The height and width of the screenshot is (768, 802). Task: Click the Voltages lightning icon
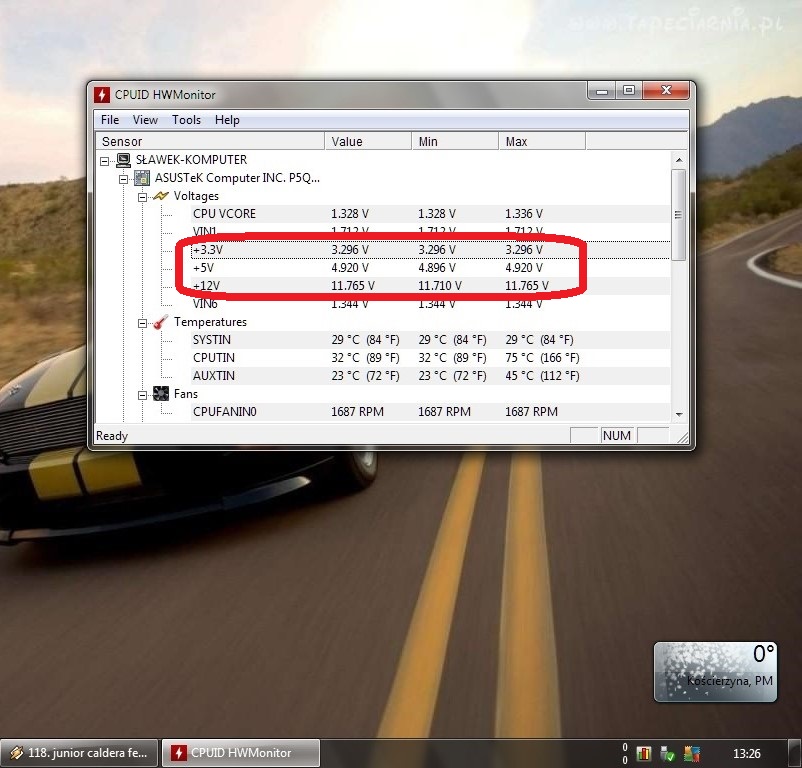[161, 196]
